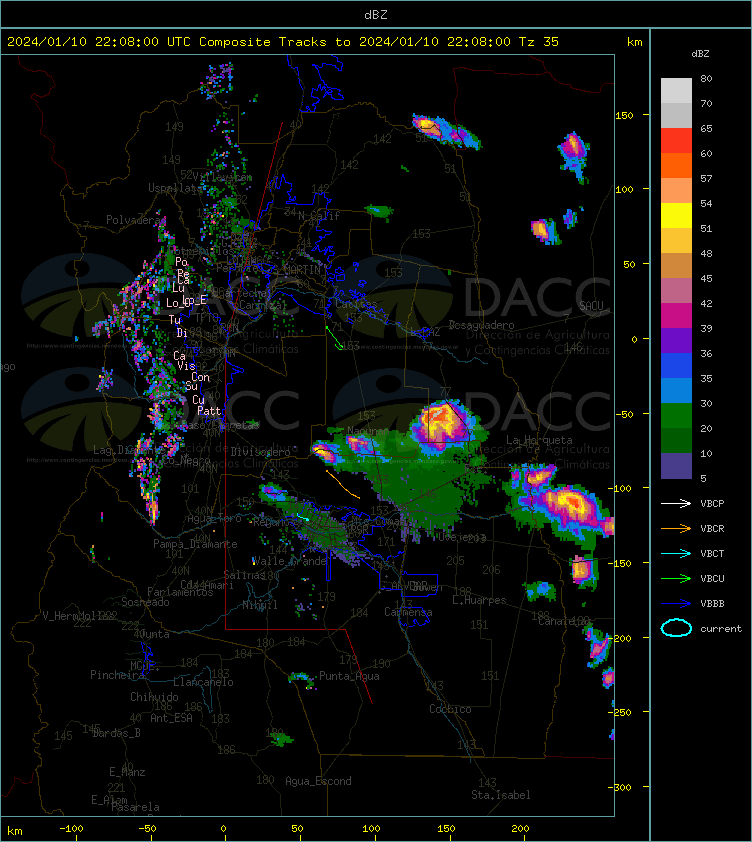This screenshot has width=752, height=842.
Task: Click the 'Desaguadero' map label
Action: [481, 325]
